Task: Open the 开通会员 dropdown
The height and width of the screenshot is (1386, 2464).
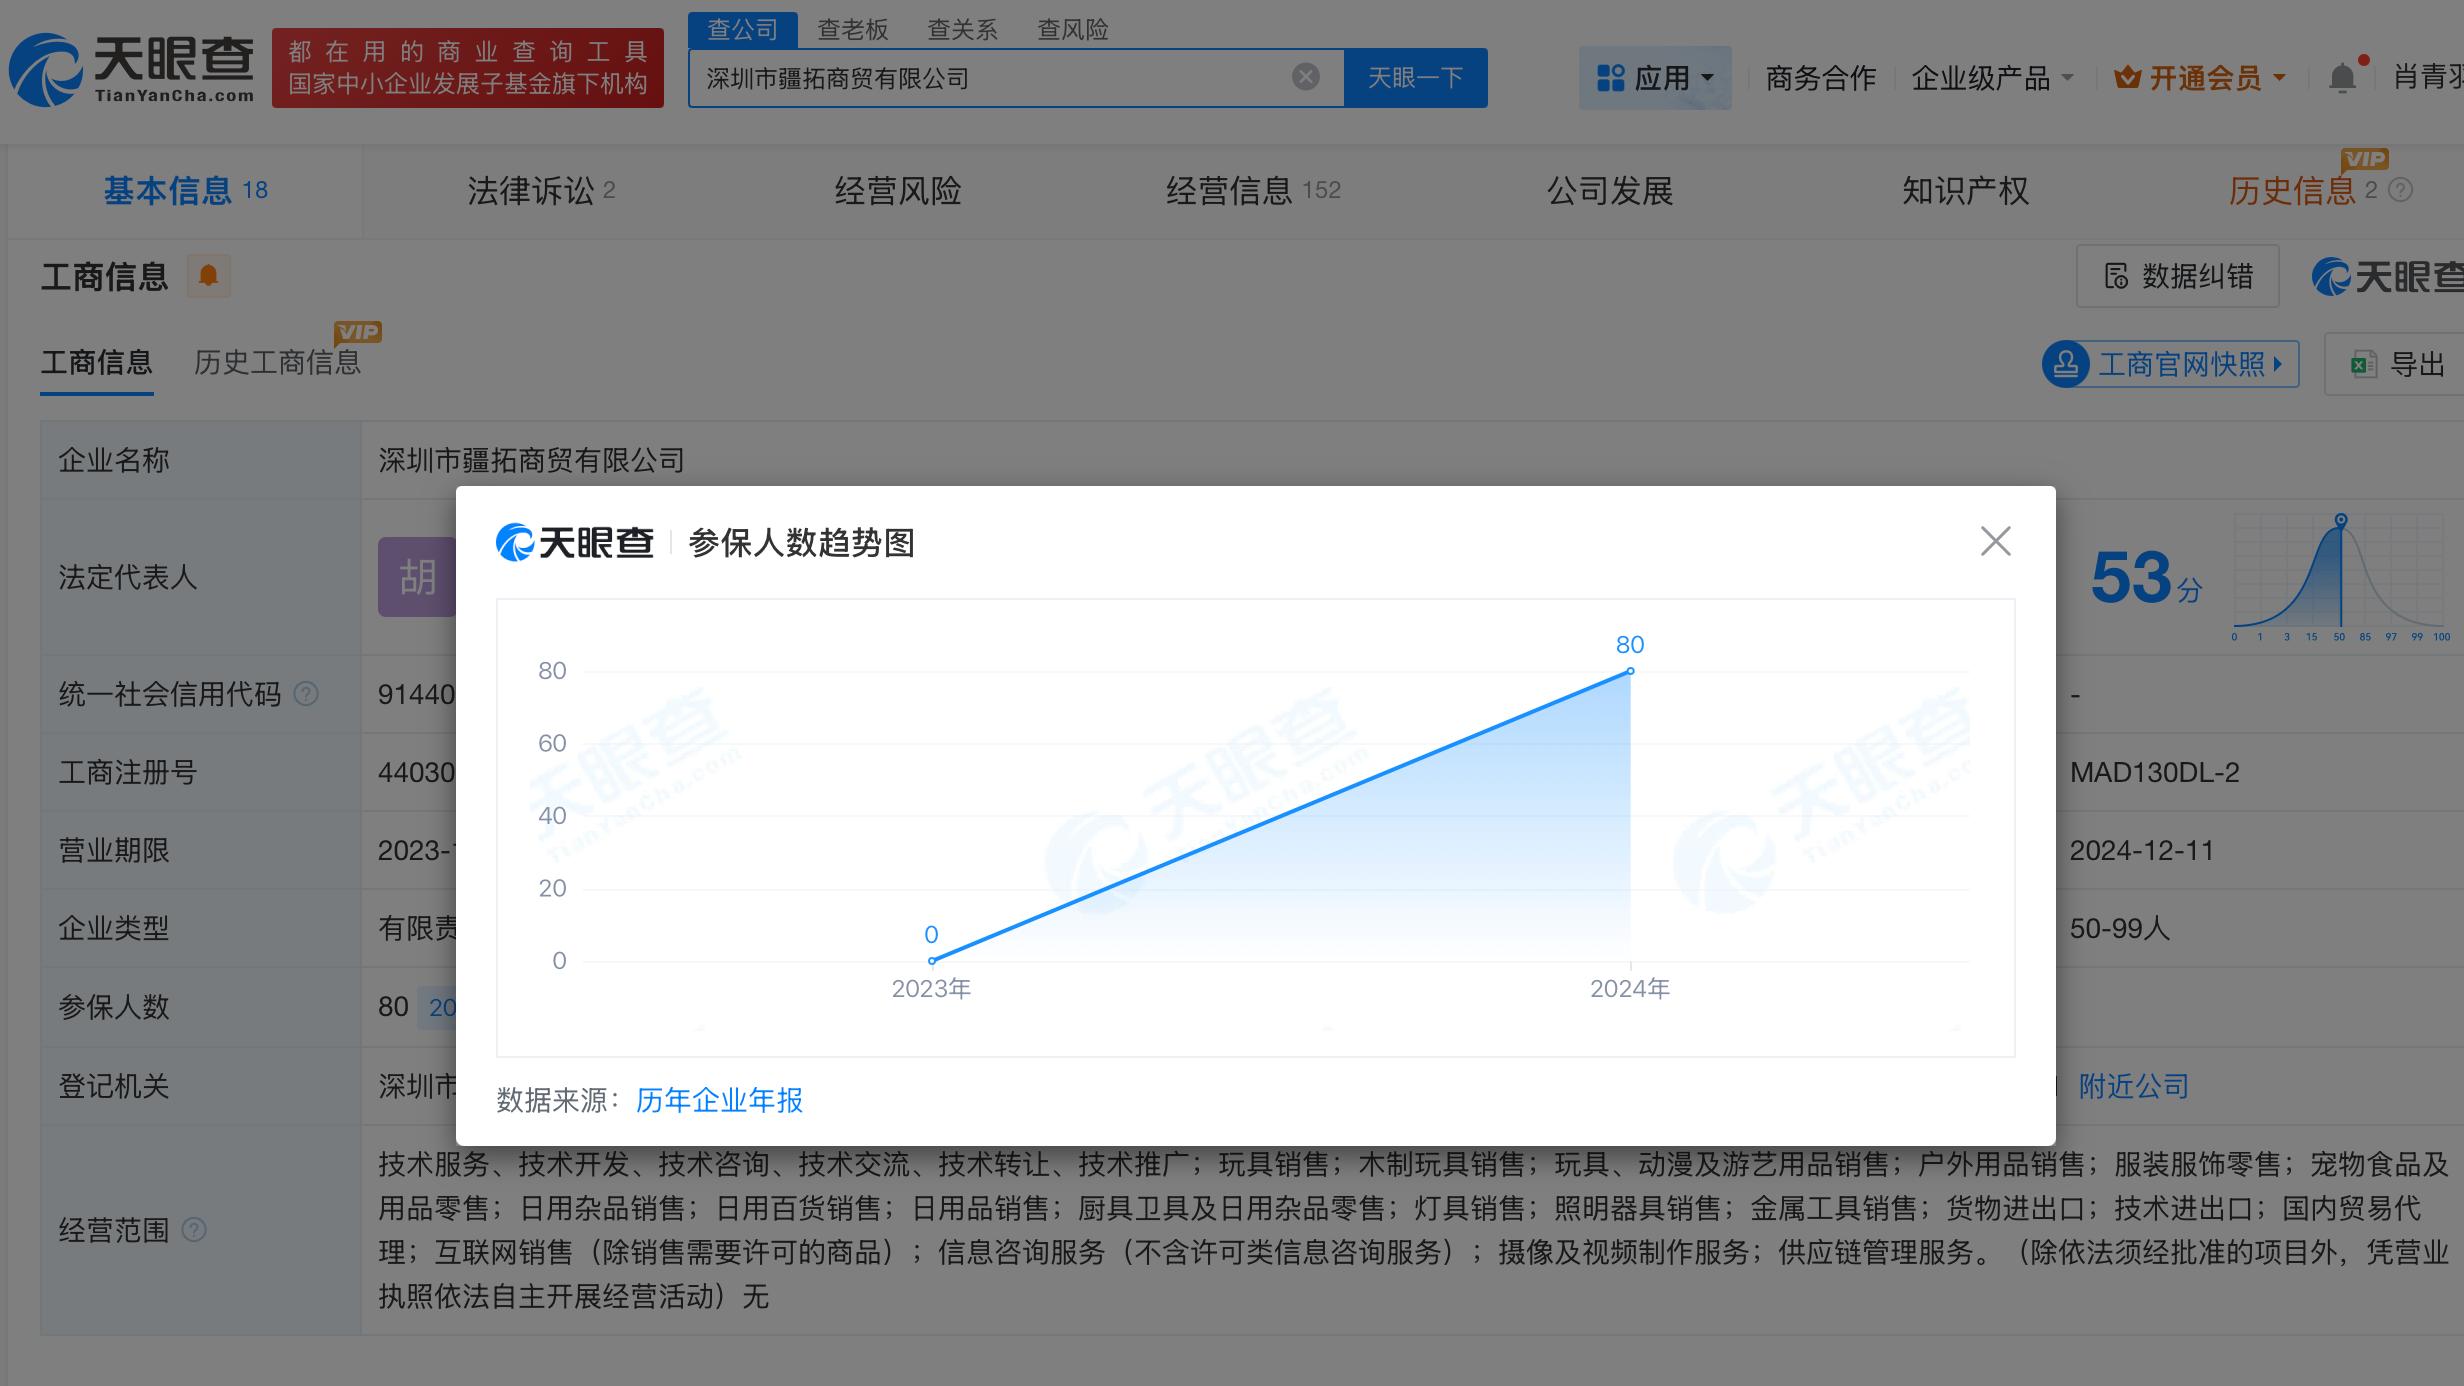Action: (2200, 78)
